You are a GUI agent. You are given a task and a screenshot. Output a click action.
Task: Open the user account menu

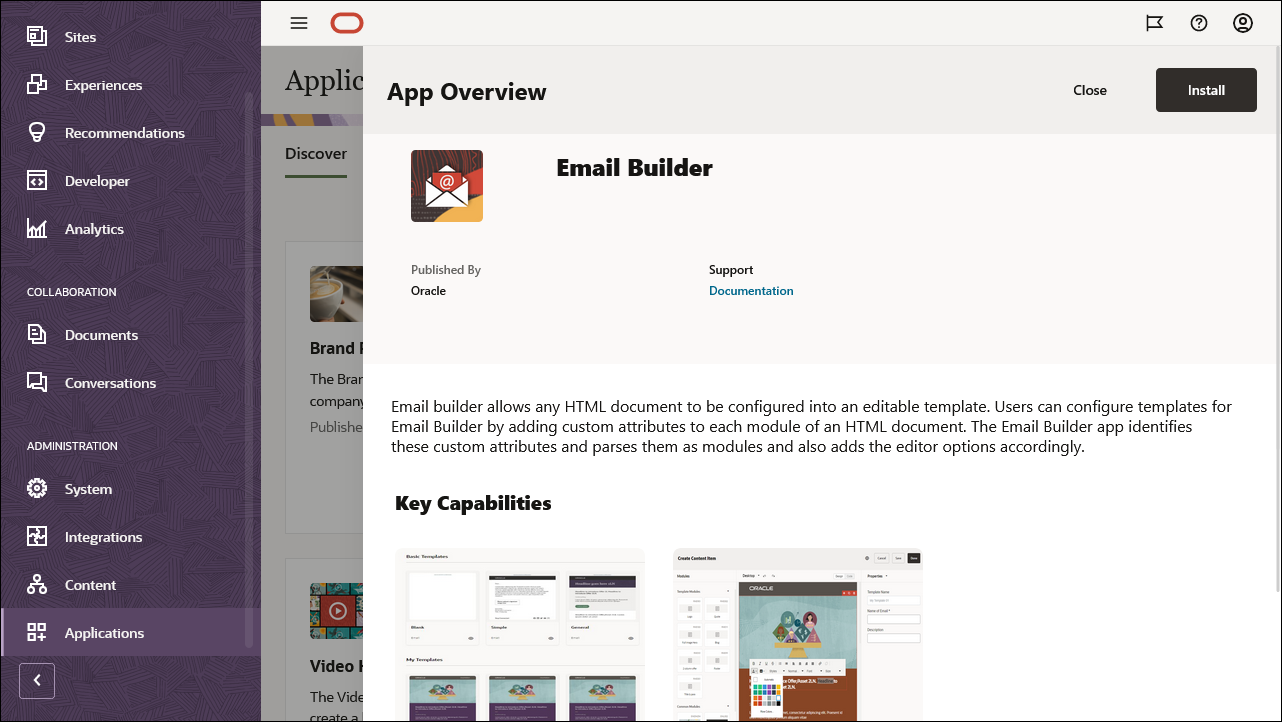(1243, 22)
